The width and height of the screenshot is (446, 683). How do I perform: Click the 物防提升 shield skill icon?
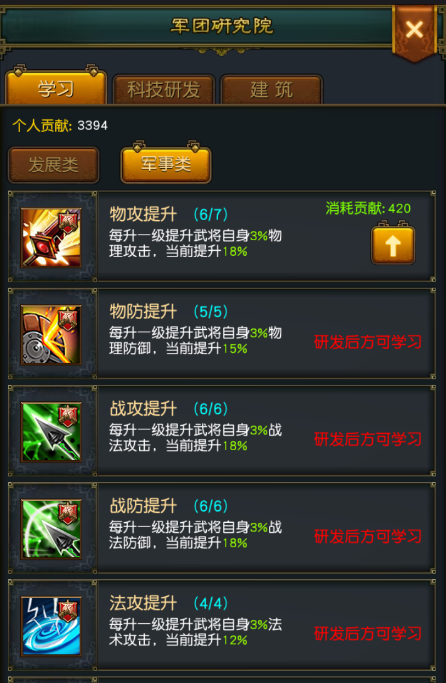(51, 335)
